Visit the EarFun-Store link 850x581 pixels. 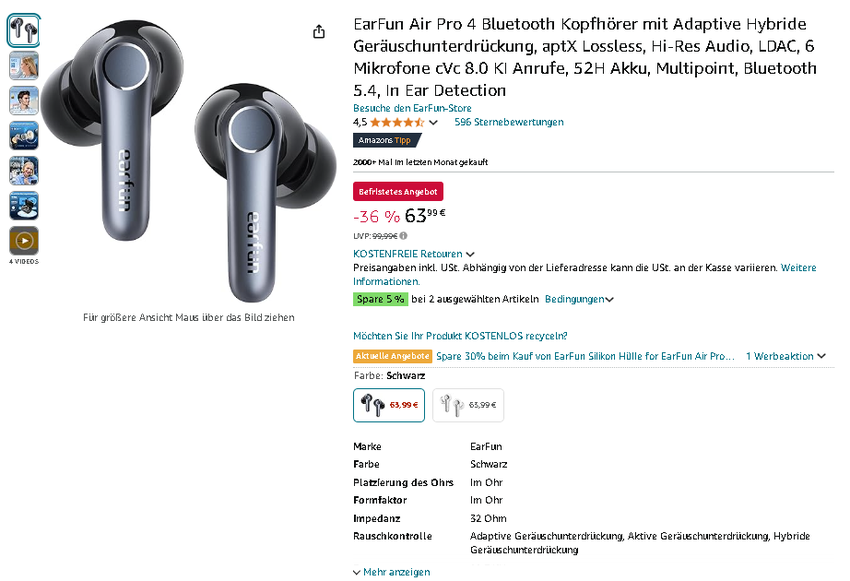pyautogui.click(x=412, y=108)
